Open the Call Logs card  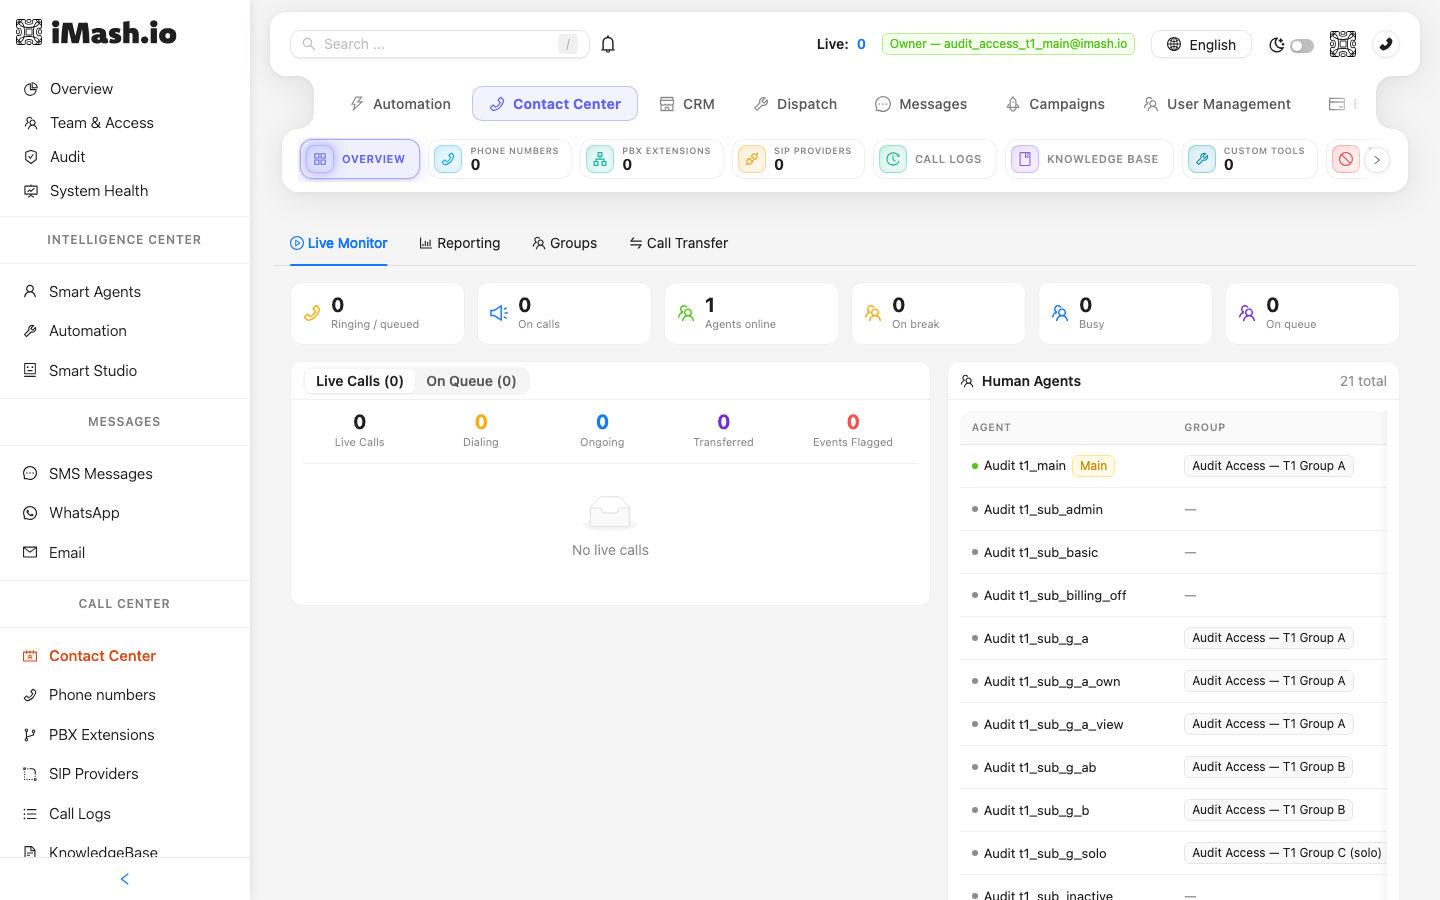pyautogui.click(x=935, y=159)
